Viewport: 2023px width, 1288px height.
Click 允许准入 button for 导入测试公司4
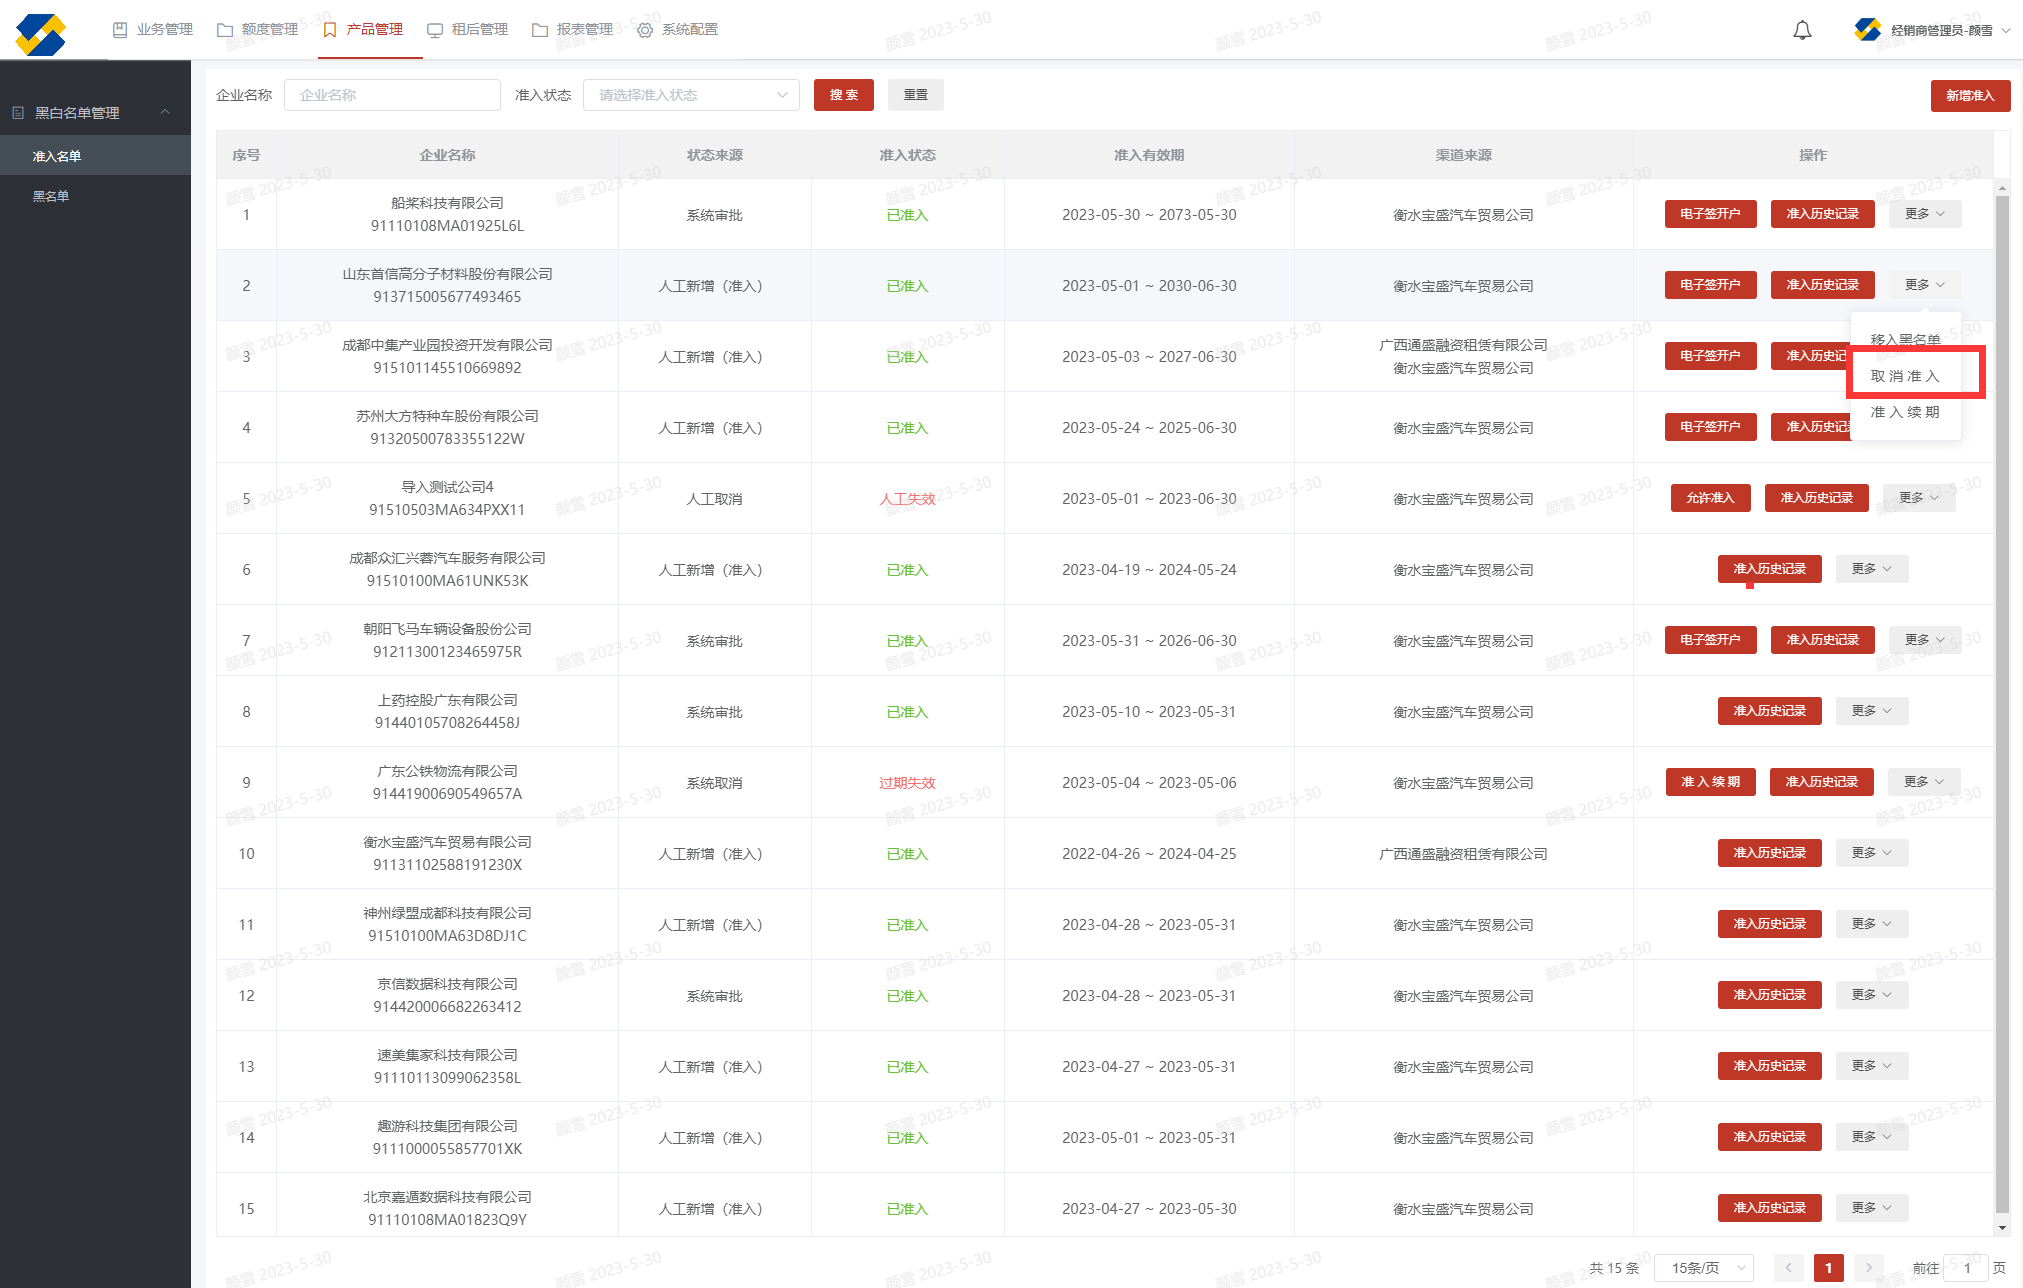[1710, 498]
